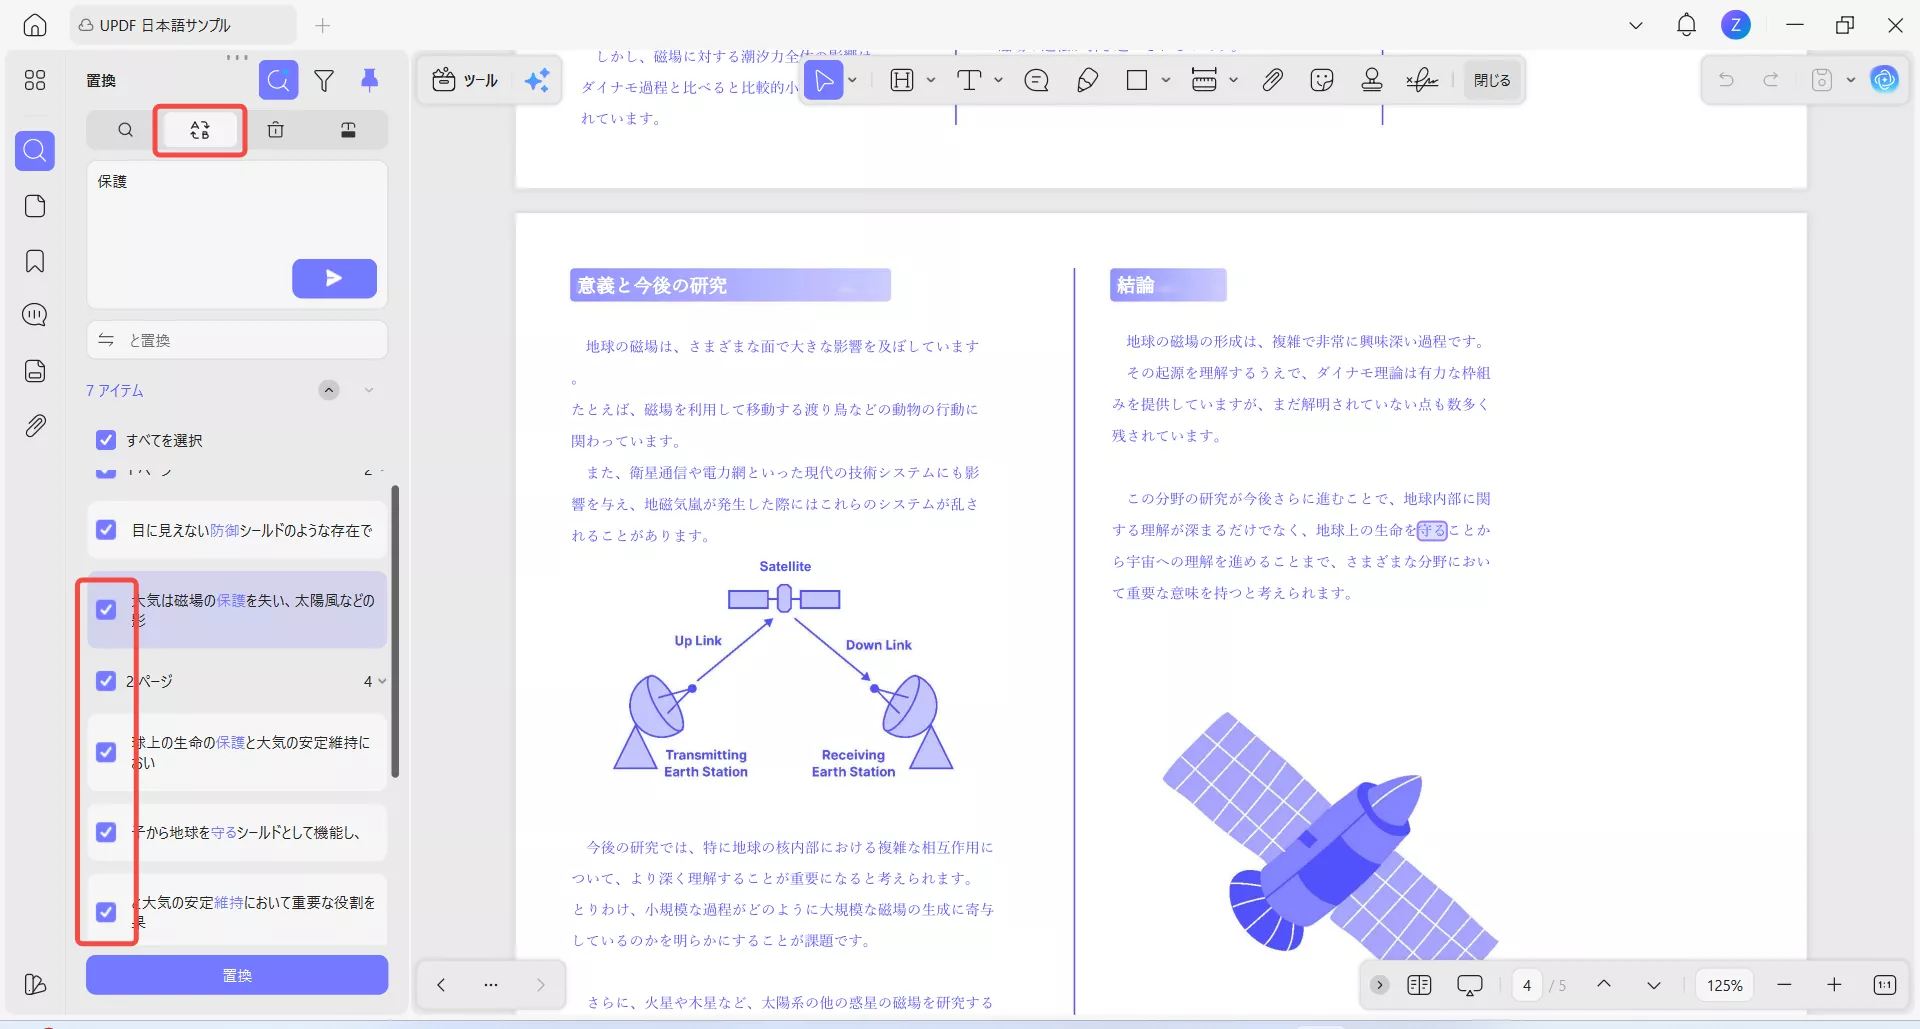1920x1029 pixels.
Task: Open the signature tool
Action: (1422, 80)
